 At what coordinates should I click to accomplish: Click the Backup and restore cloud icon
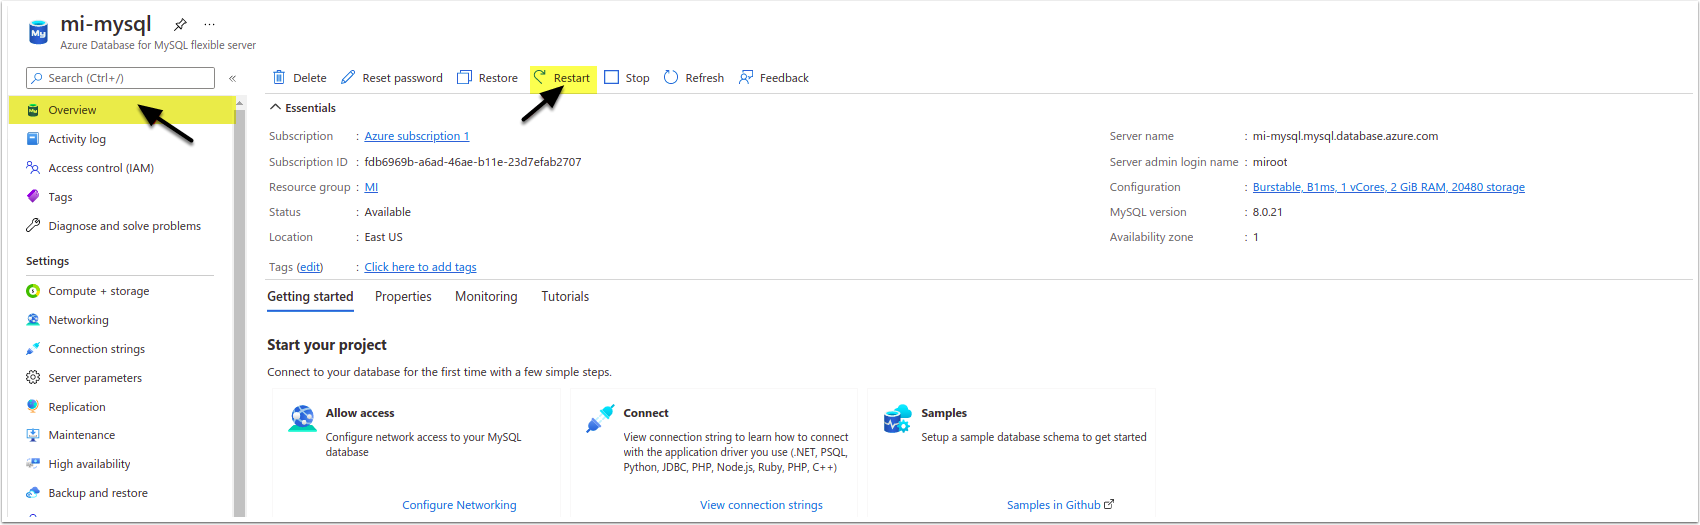33,493
